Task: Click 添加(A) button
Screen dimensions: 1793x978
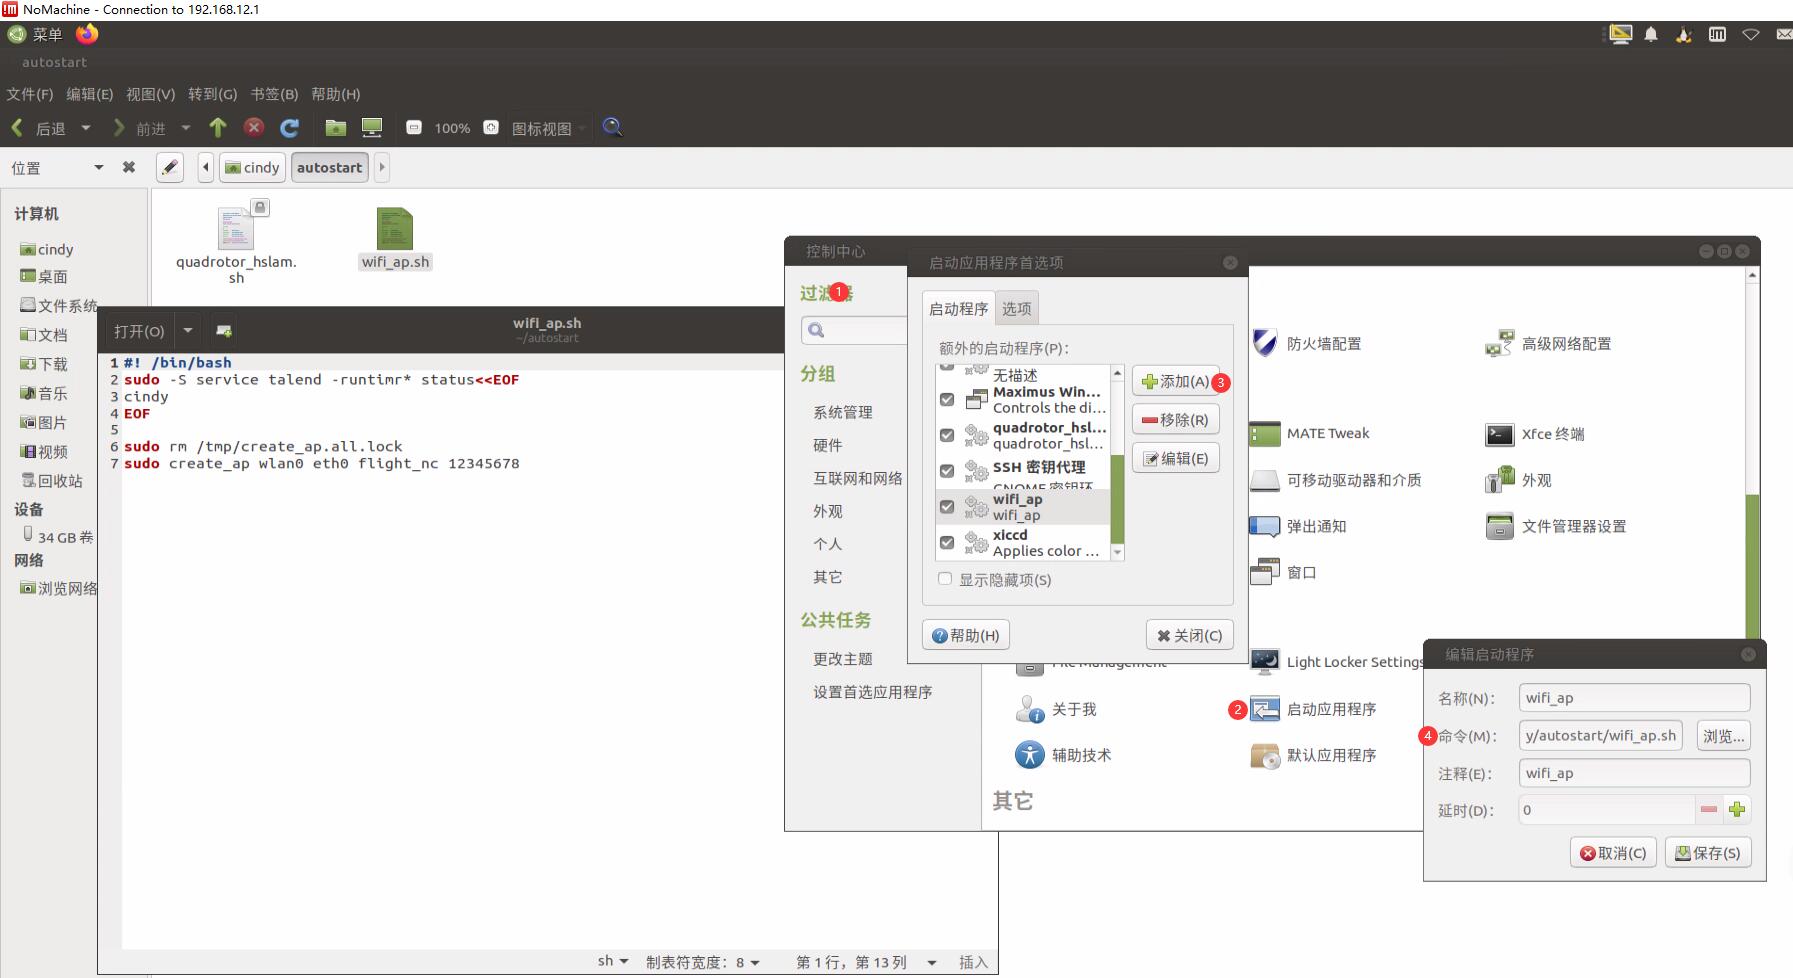Action: 1176,381
